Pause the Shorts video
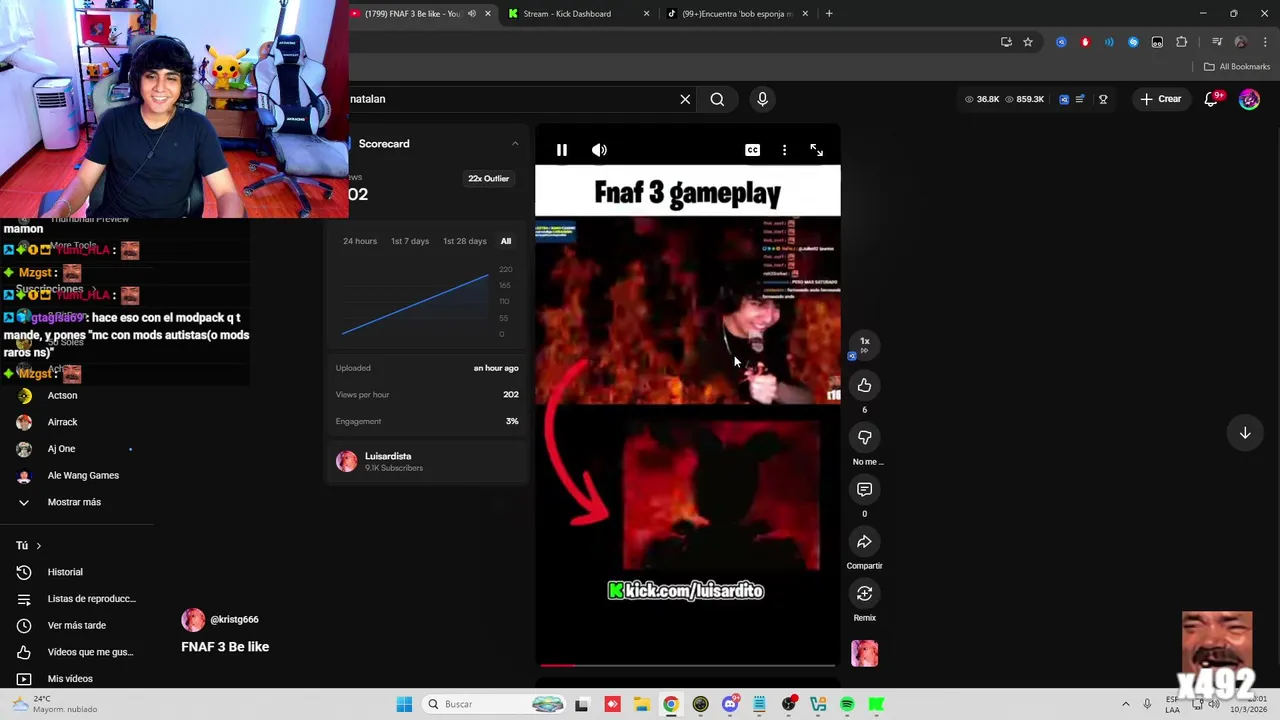 pos(562,150)
